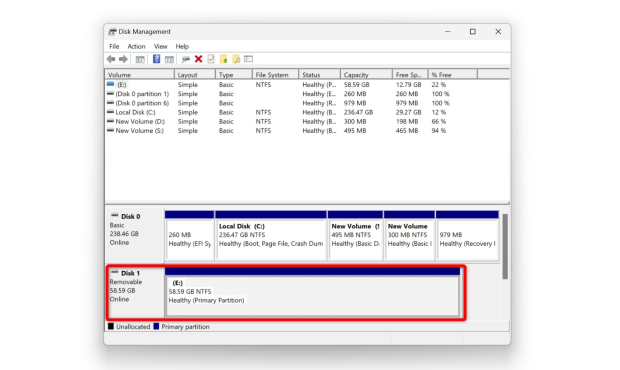Click the 198 MB free space cell
This screenshot has width=620, height=370.
click(407, 121)
